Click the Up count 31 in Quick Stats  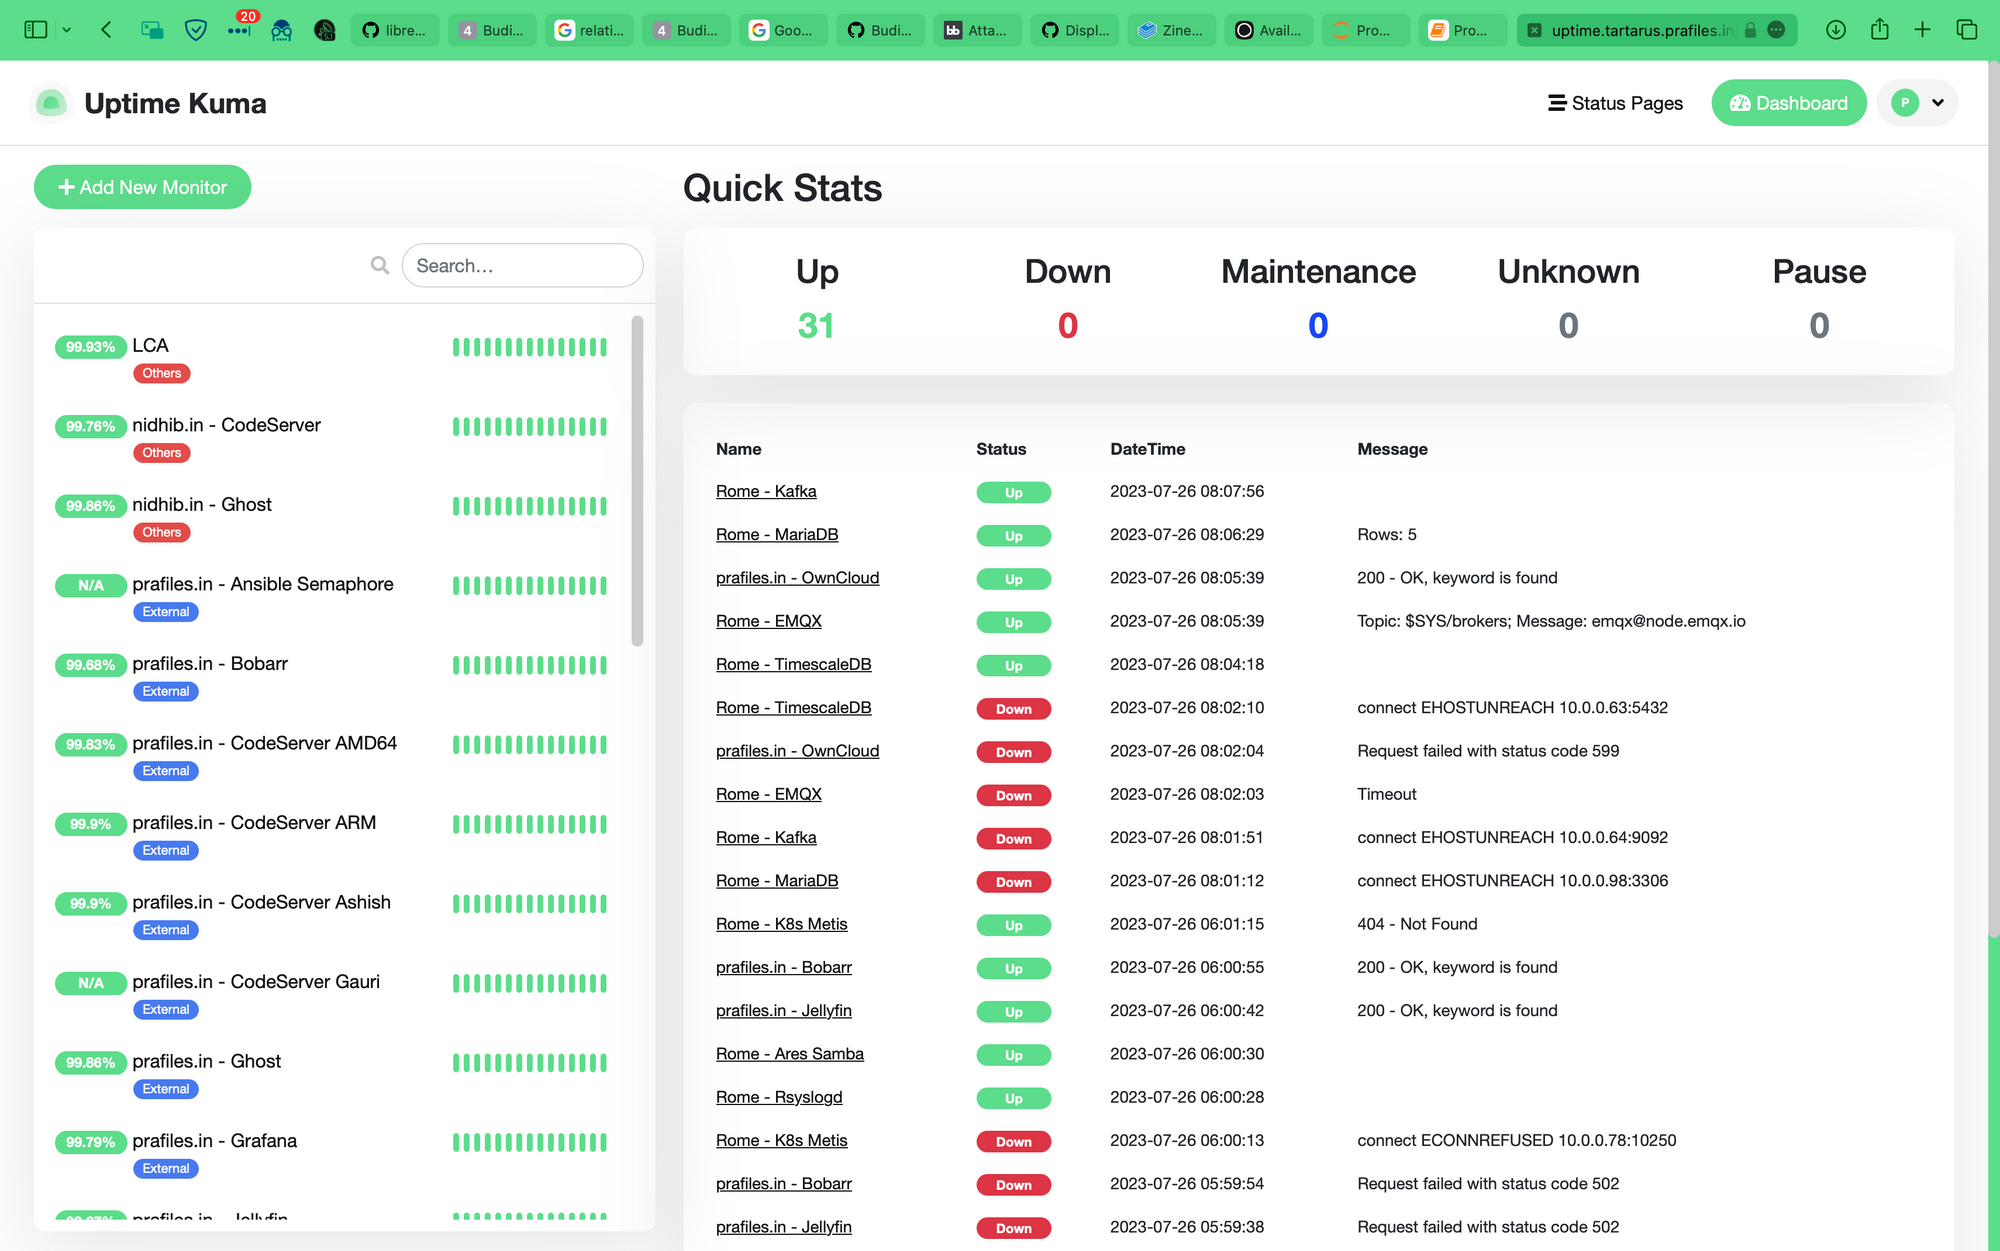(816, 325)
